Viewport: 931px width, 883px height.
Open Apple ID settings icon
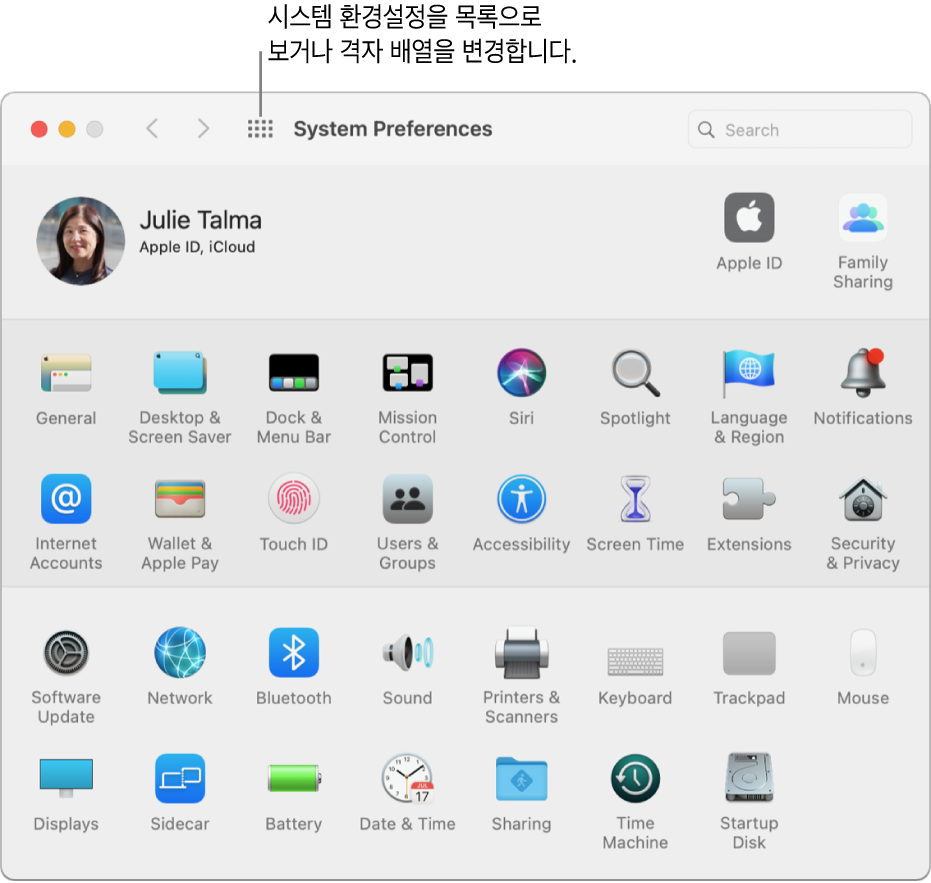749,217
